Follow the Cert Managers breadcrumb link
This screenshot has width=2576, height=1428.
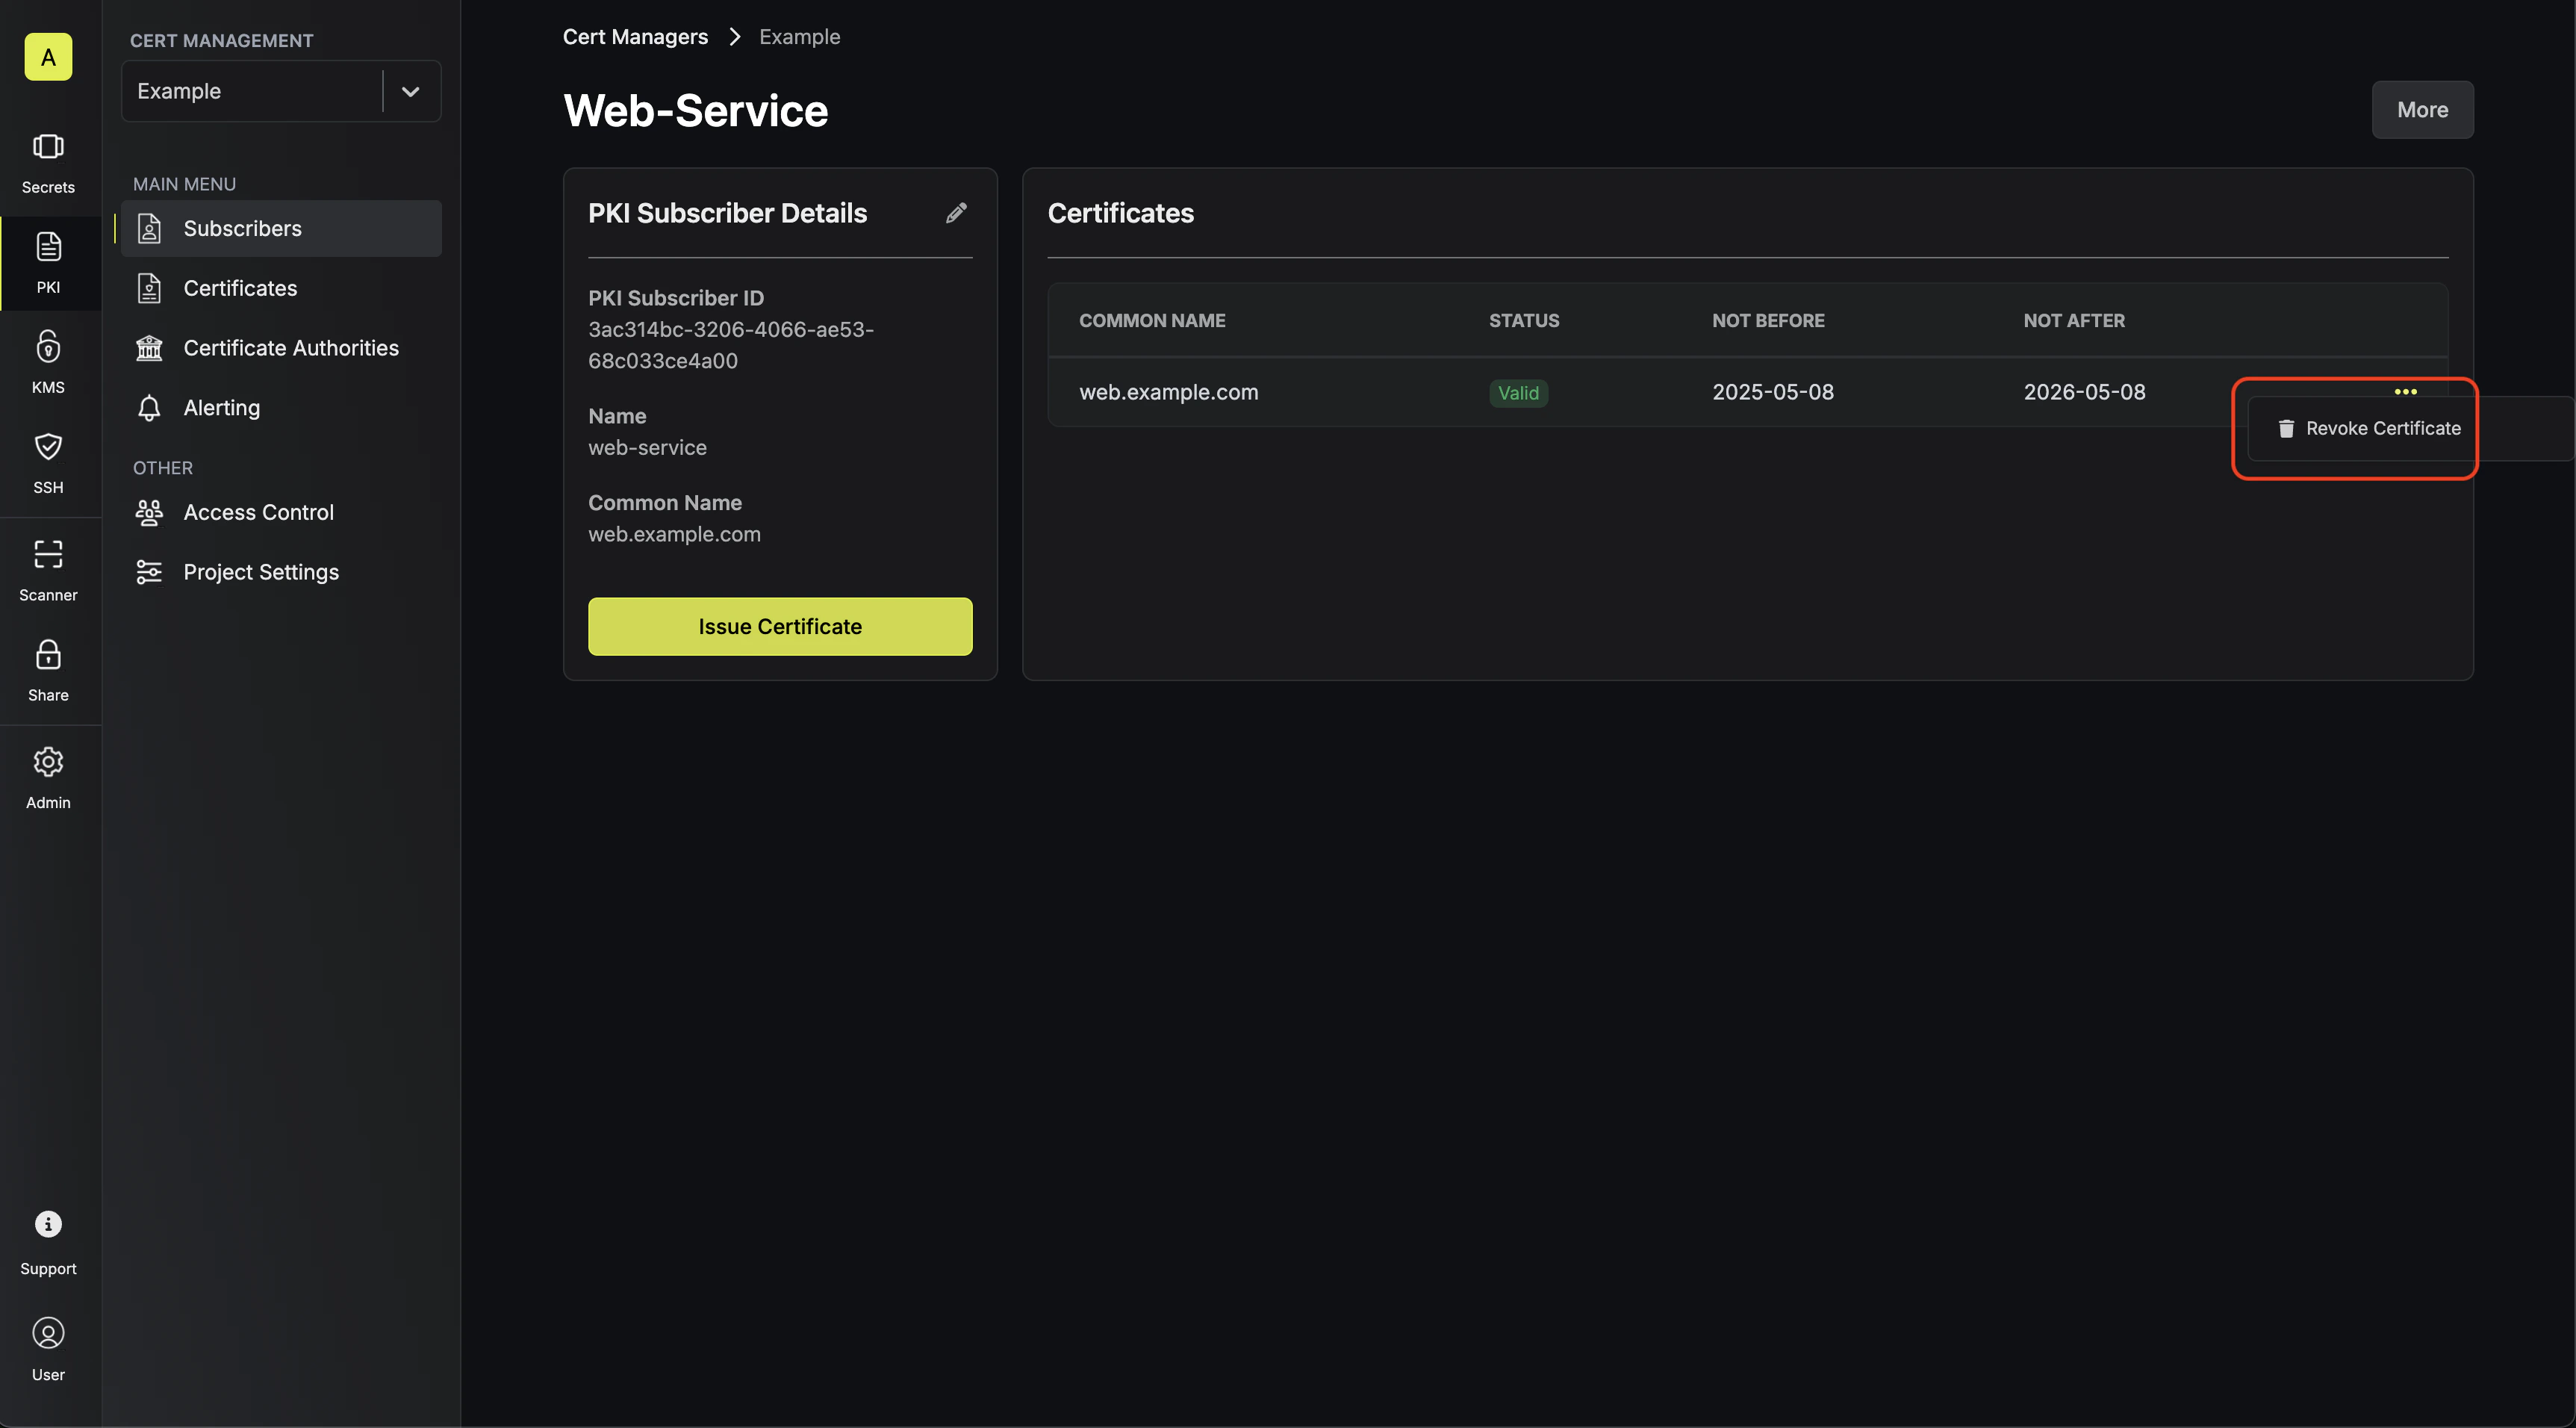(x=635, y=37)
